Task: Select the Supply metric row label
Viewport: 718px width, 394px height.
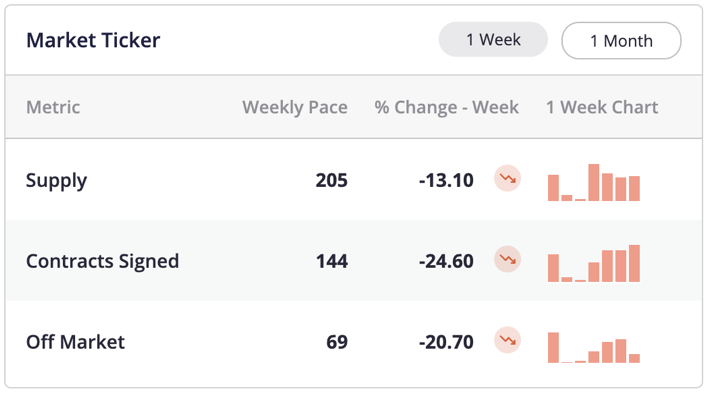Action: tap(56, 181)
